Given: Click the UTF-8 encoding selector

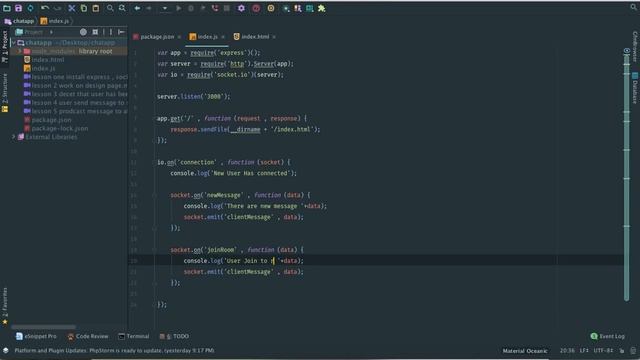Looking at the screenshot, I should coord(603,351).
